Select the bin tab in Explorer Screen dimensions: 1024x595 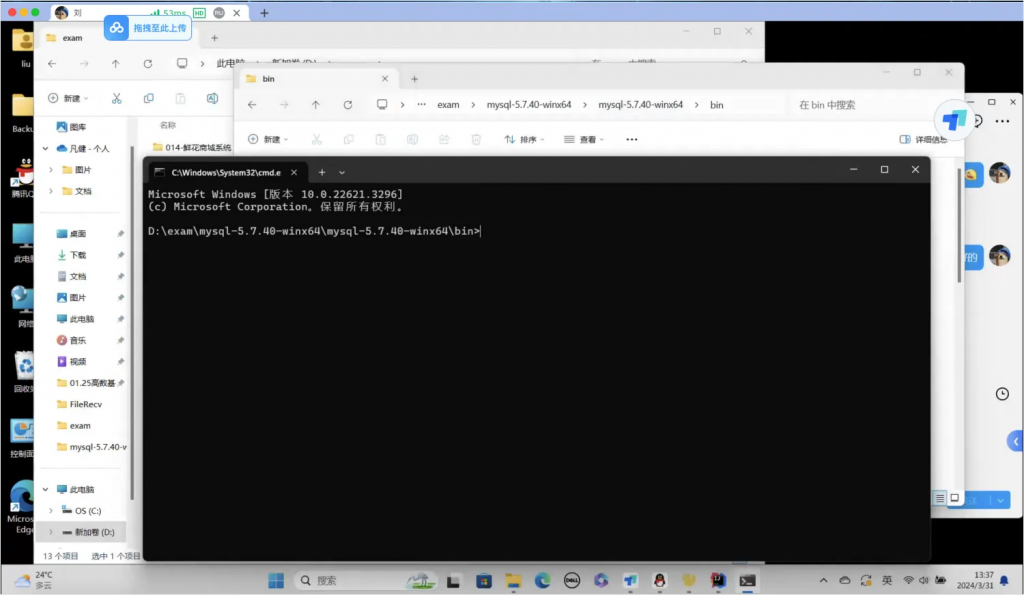pyautogui.click(x=300, y=79)
